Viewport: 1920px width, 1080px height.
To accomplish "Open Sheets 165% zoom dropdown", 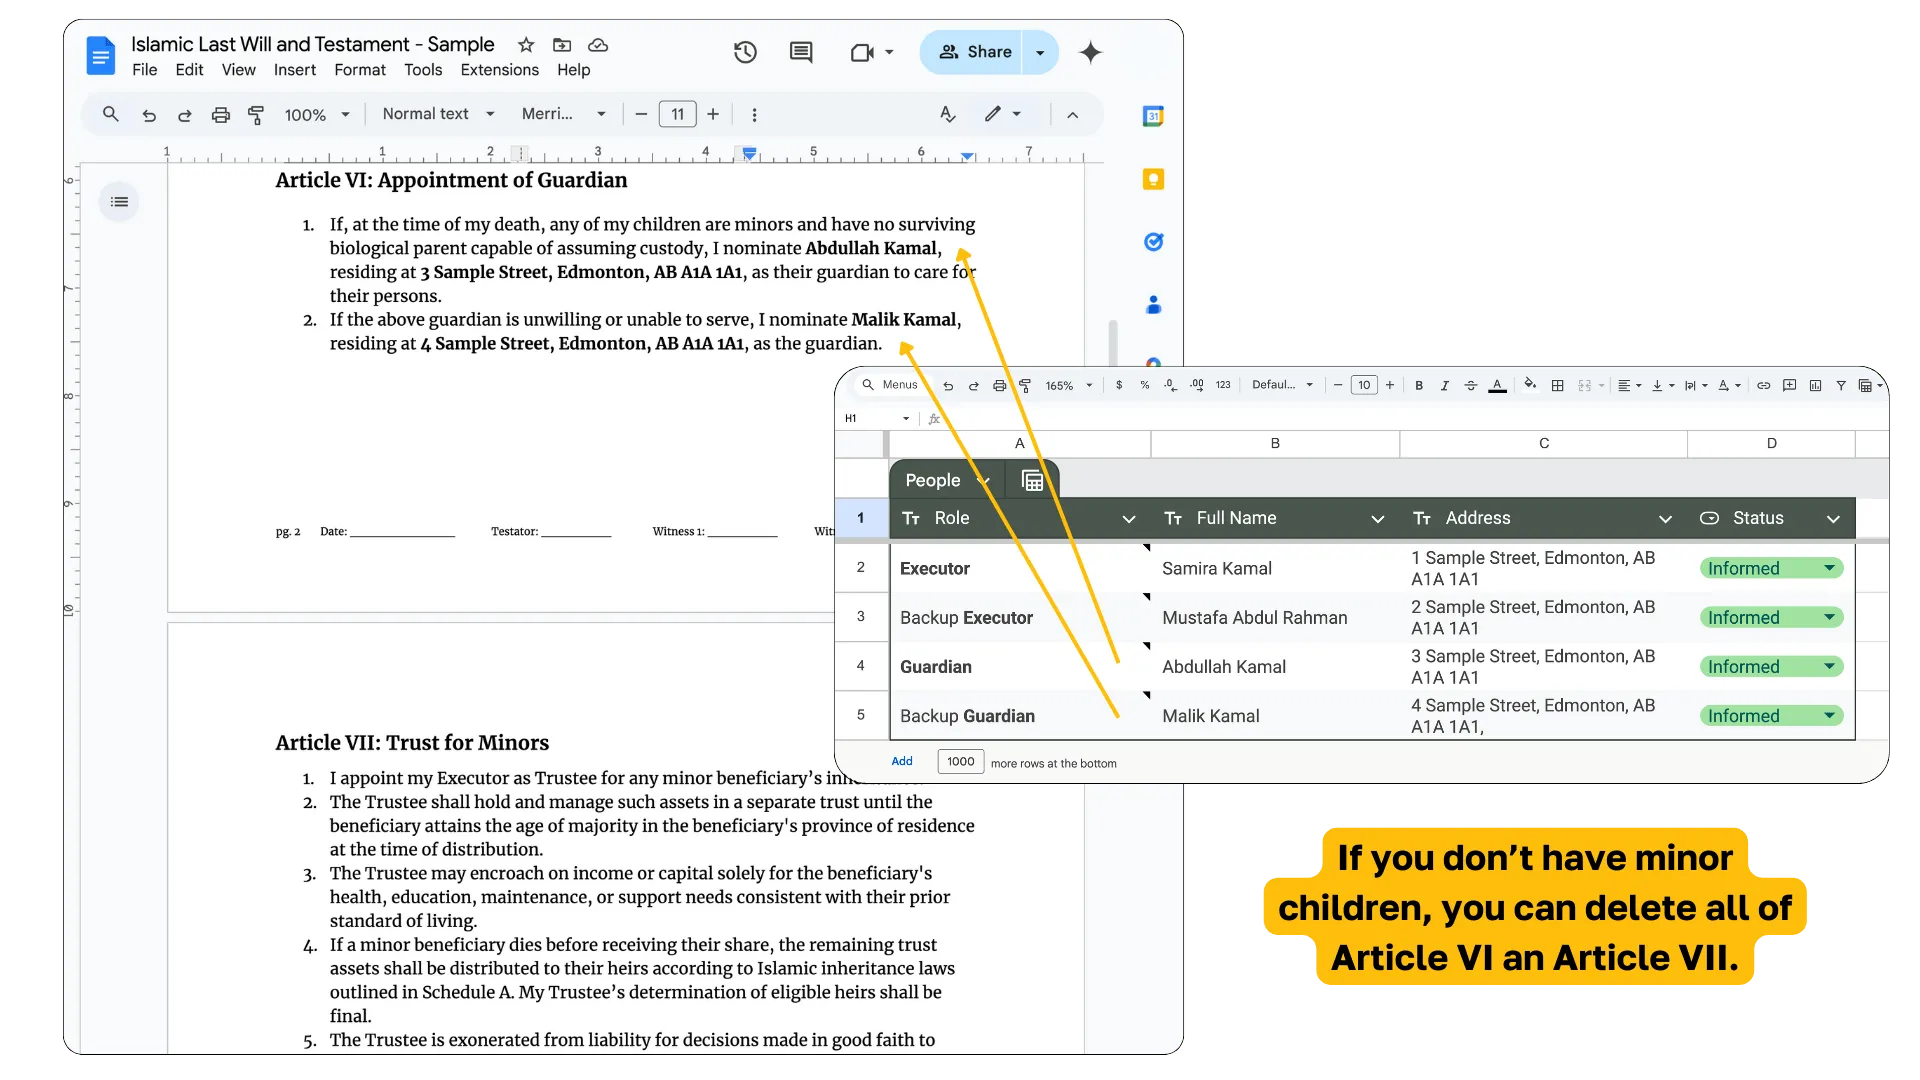I will [1069, 385].
